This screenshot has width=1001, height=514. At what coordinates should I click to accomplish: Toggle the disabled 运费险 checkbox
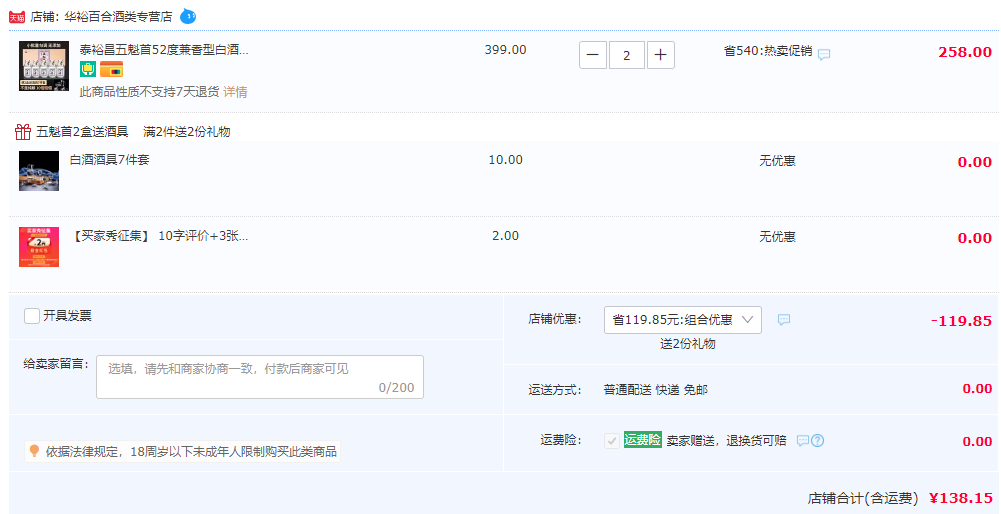coord(612,441)
